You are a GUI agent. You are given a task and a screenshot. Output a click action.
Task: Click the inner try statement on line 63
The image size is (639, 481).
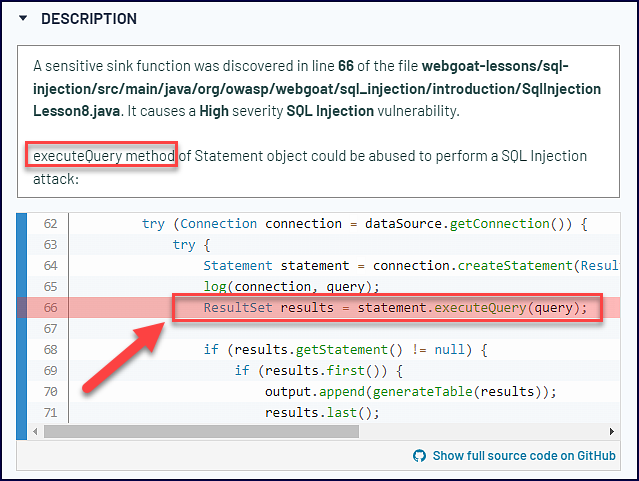coord(184,245)
